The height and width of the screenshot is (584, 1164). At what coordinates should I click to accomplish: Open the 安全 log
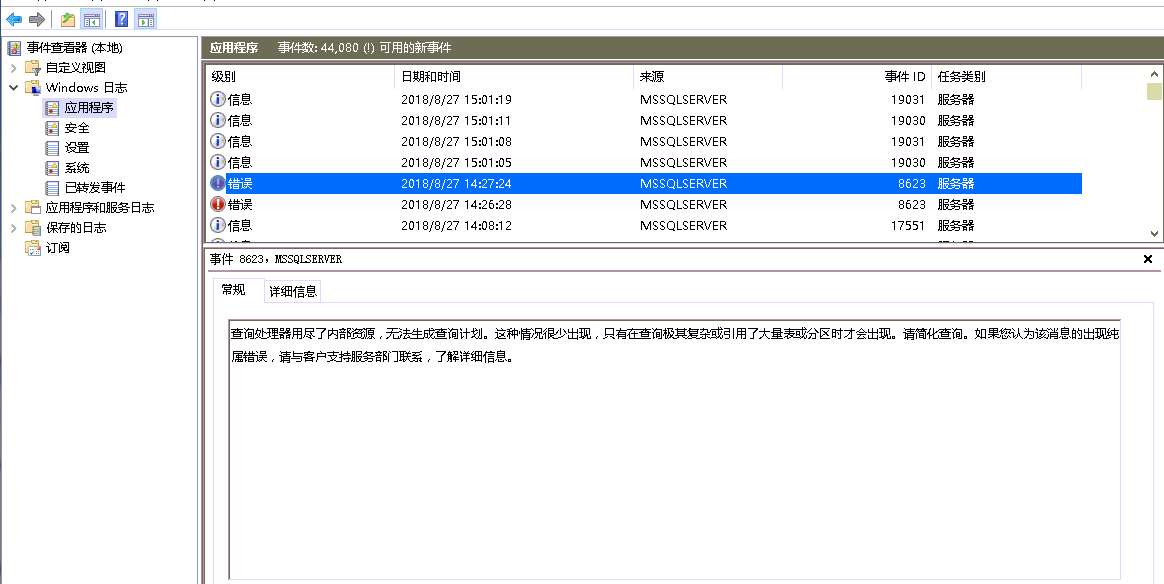click(x=76, y=128)
